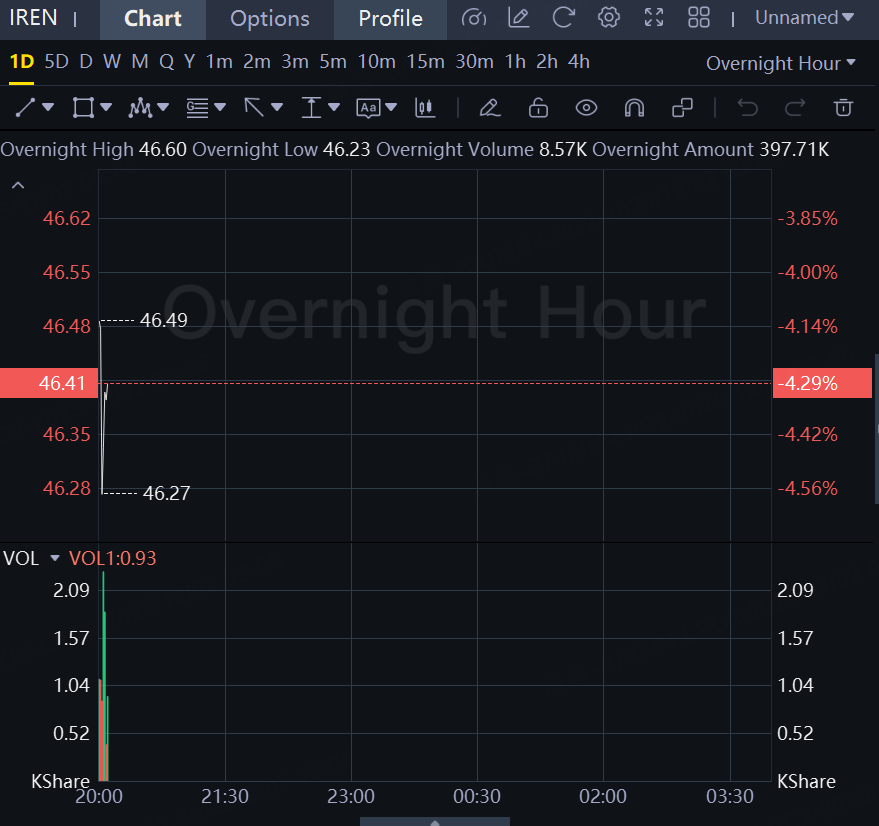
Task: Toggle the lock drawings icon
Action: click(x=538, y=107)
